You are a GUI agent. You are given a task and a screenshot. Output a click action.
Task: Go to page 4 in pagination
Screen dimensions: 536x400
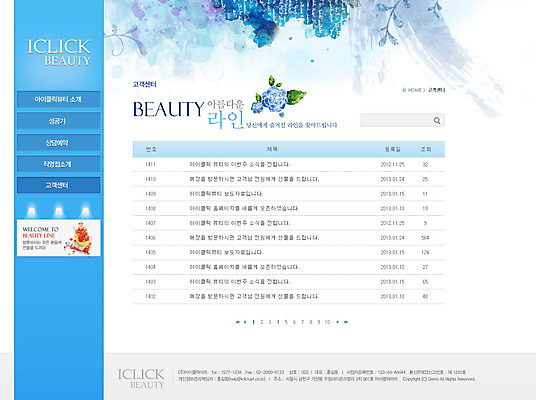pyautogui.click(x=278, y=322)
